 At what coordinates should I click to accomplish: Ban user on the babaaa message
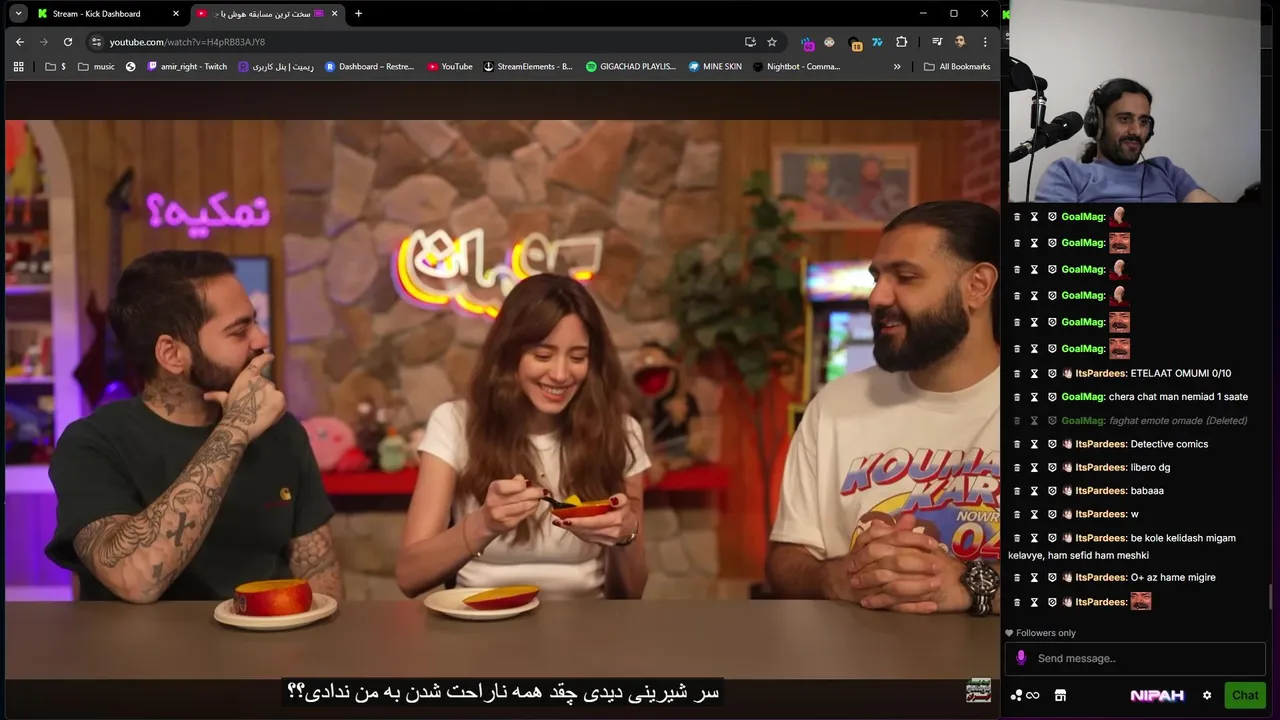(1052, 491)
